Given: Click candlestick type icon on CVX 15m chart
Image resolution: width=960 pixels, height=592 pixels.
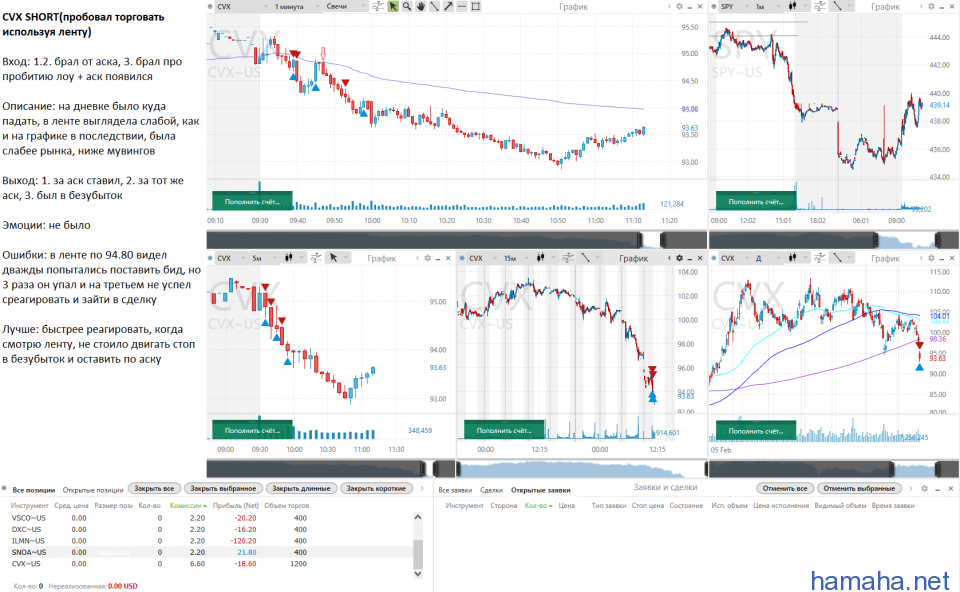Looking at the screenshot, I should tap(540, 258).
